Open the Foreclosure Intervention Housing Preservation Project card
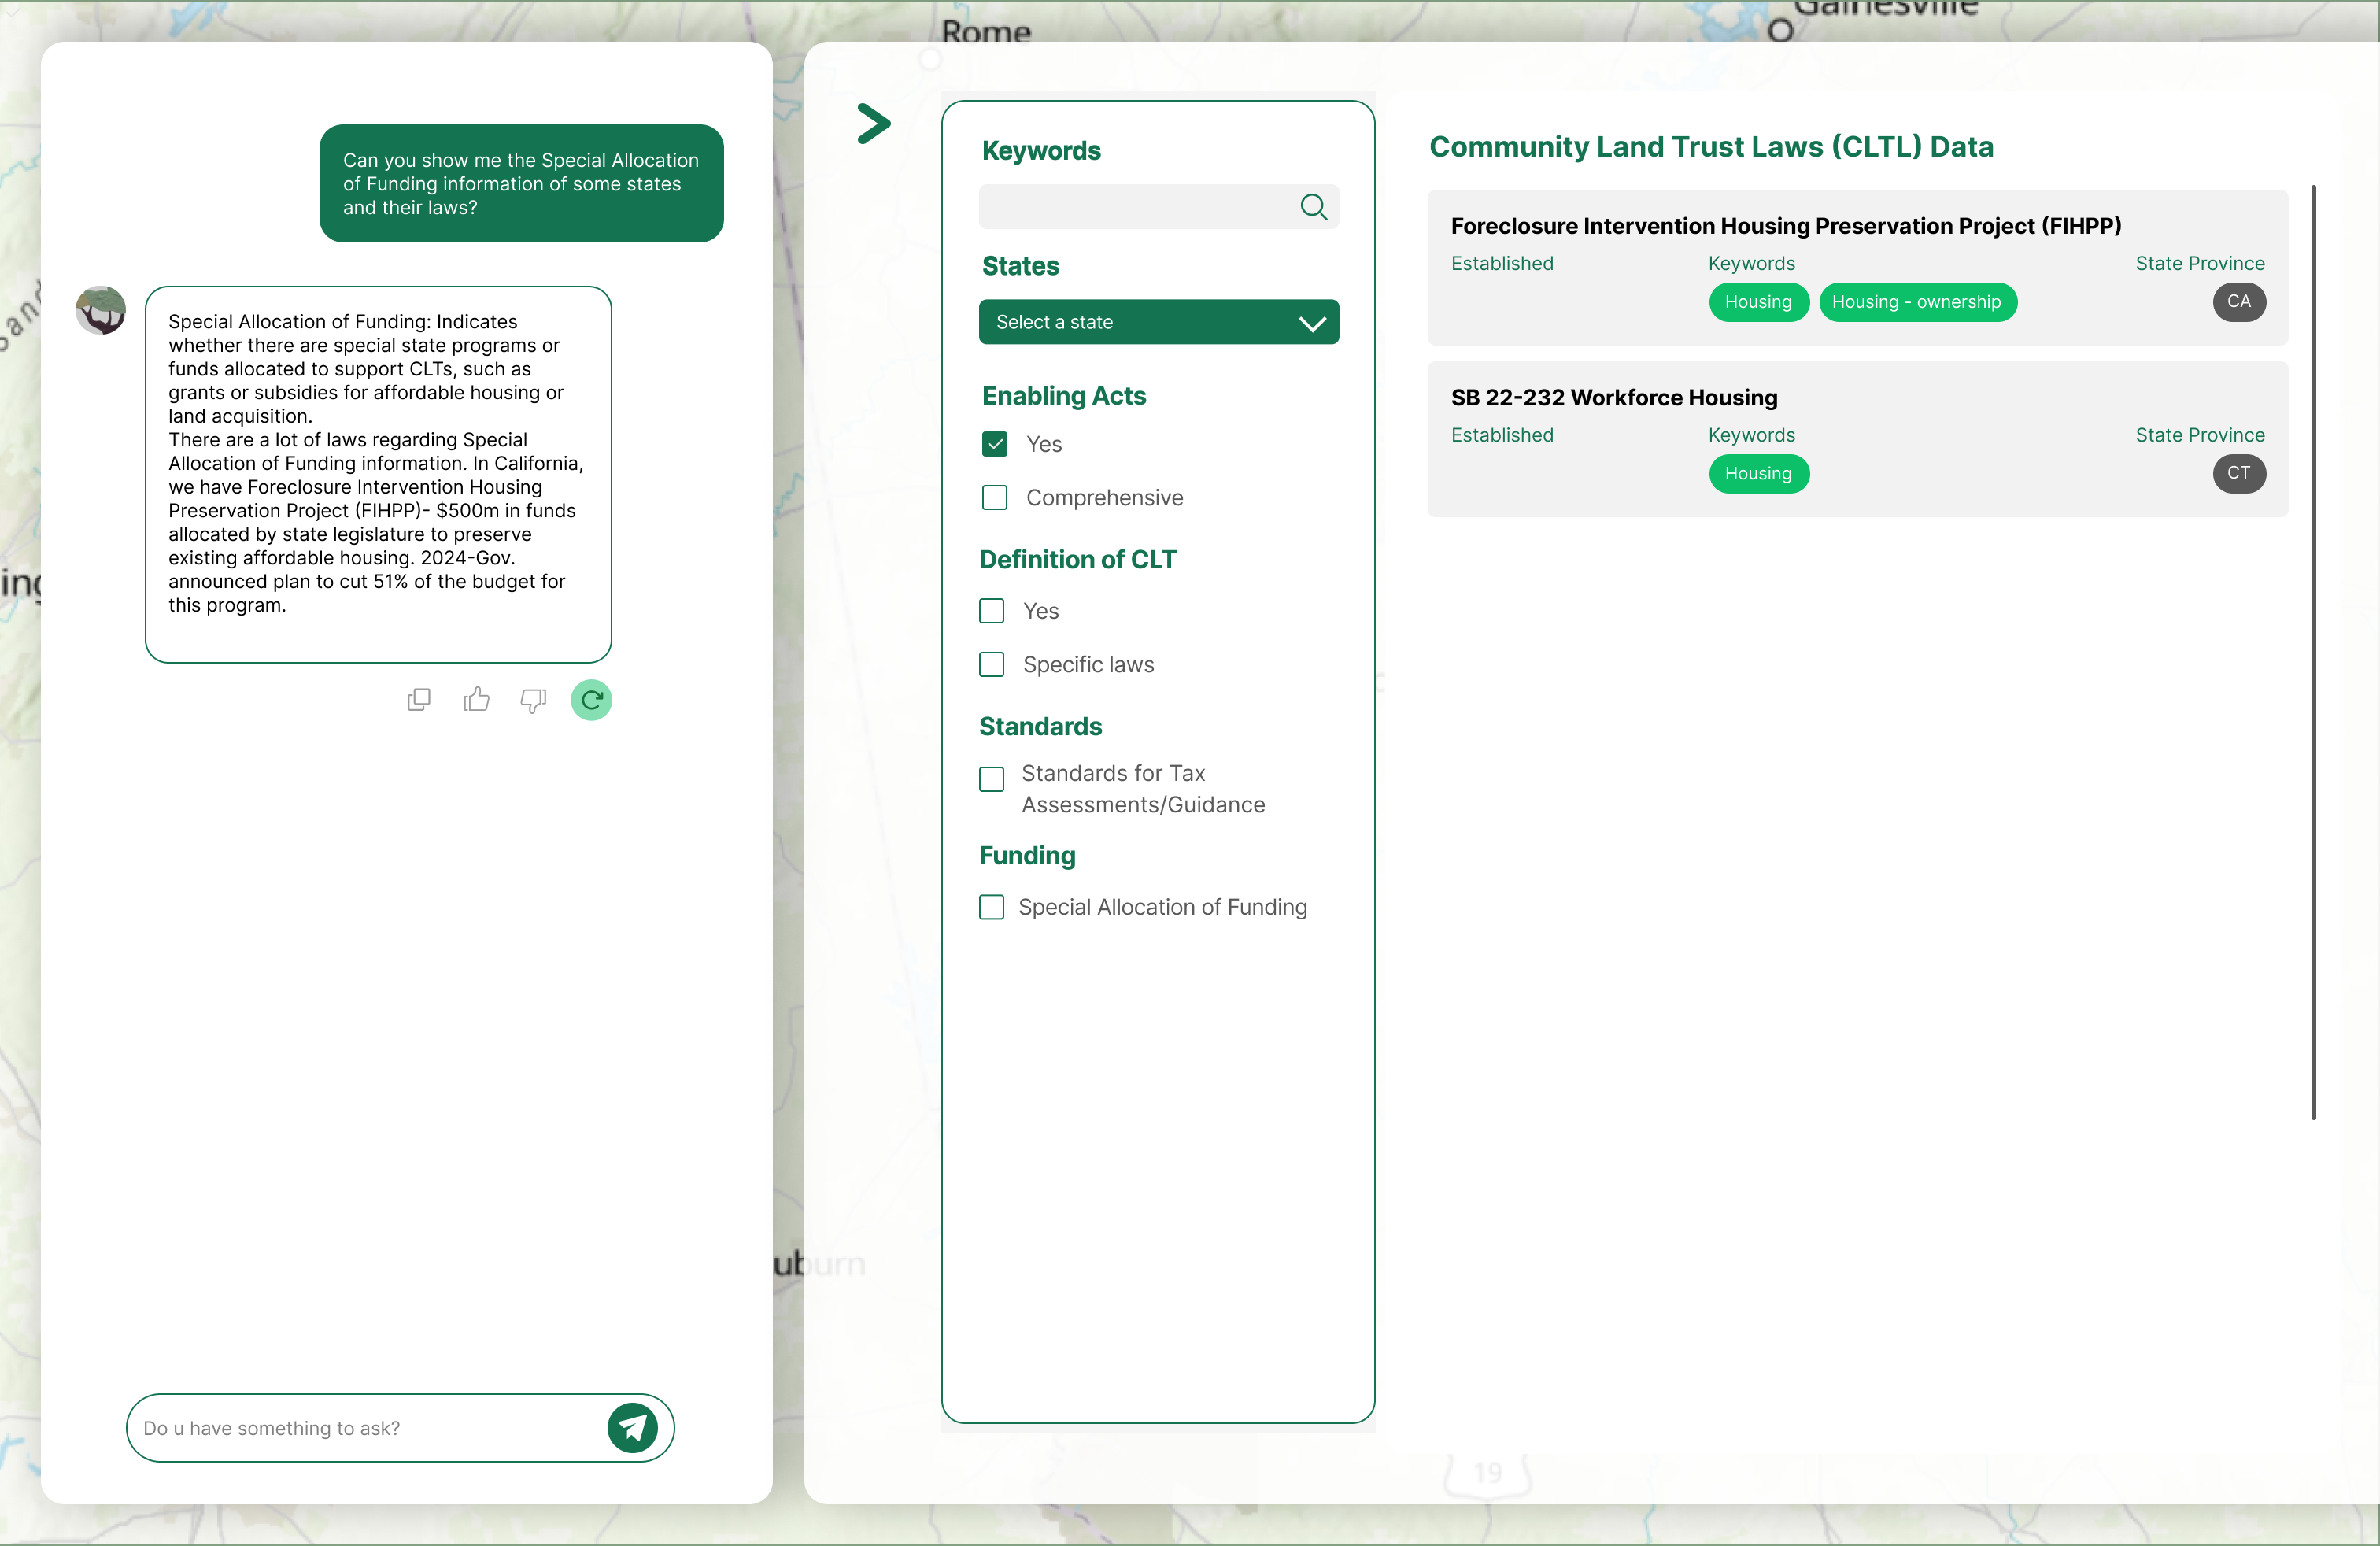 [1785, 226]
